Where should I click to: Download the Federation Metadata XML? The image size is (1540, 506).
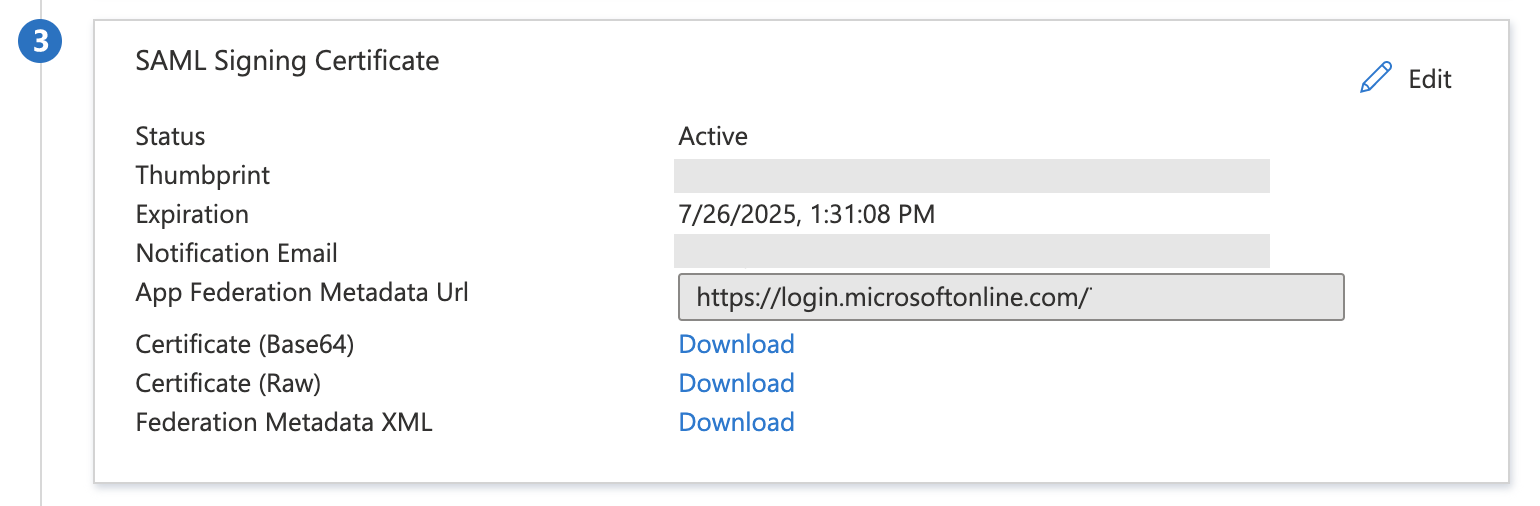point(736,422)
